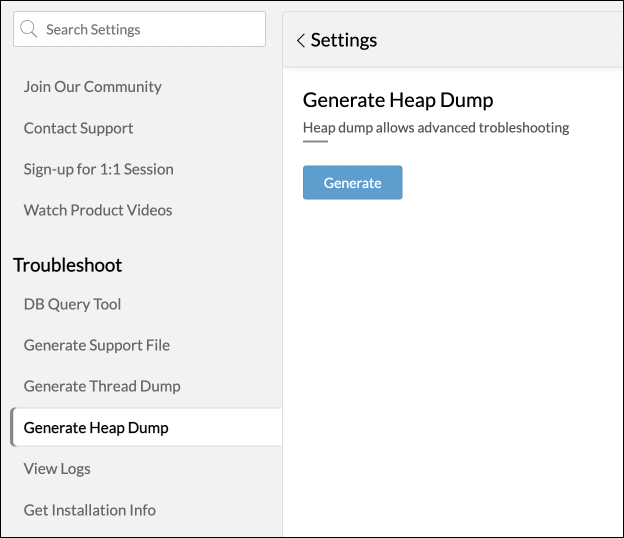Click the Settings header title
The image size is (624, 538).
[x=344, y=41]
